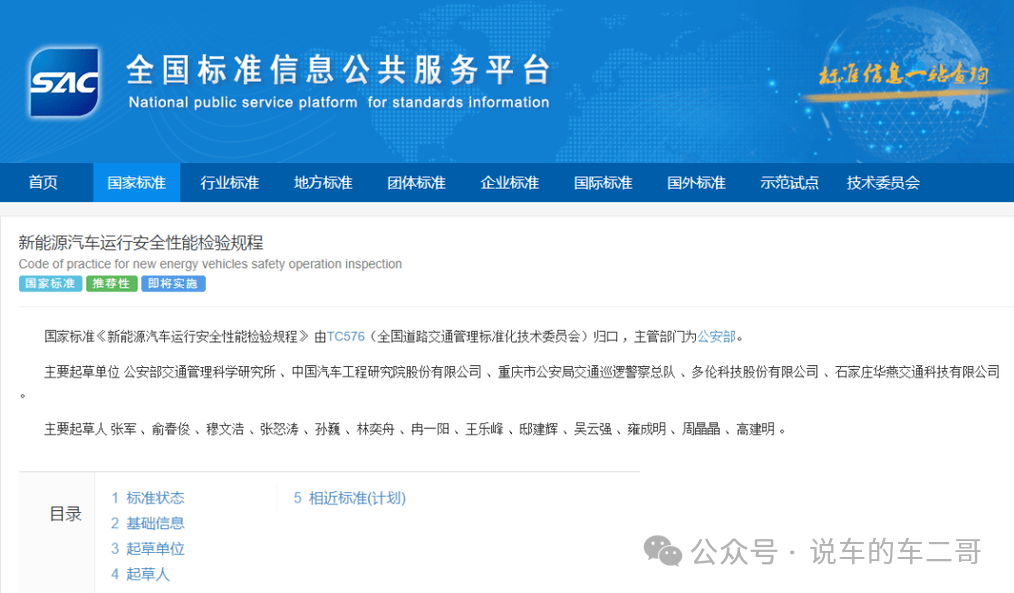This screenshot has height=593, width=1014.
Task: Open the 公安部 department link
Action: (x=716, y=336)
